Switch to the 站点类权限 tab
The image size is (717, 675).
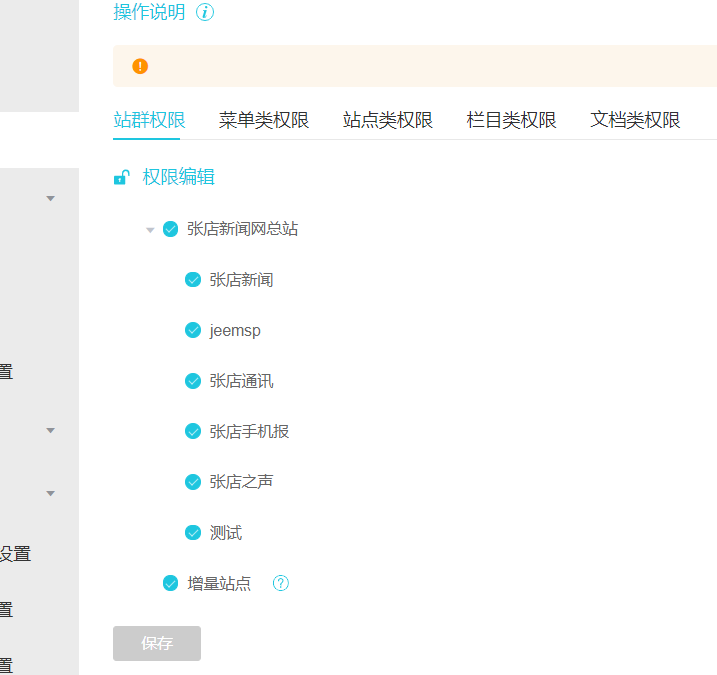pos(388,120)
